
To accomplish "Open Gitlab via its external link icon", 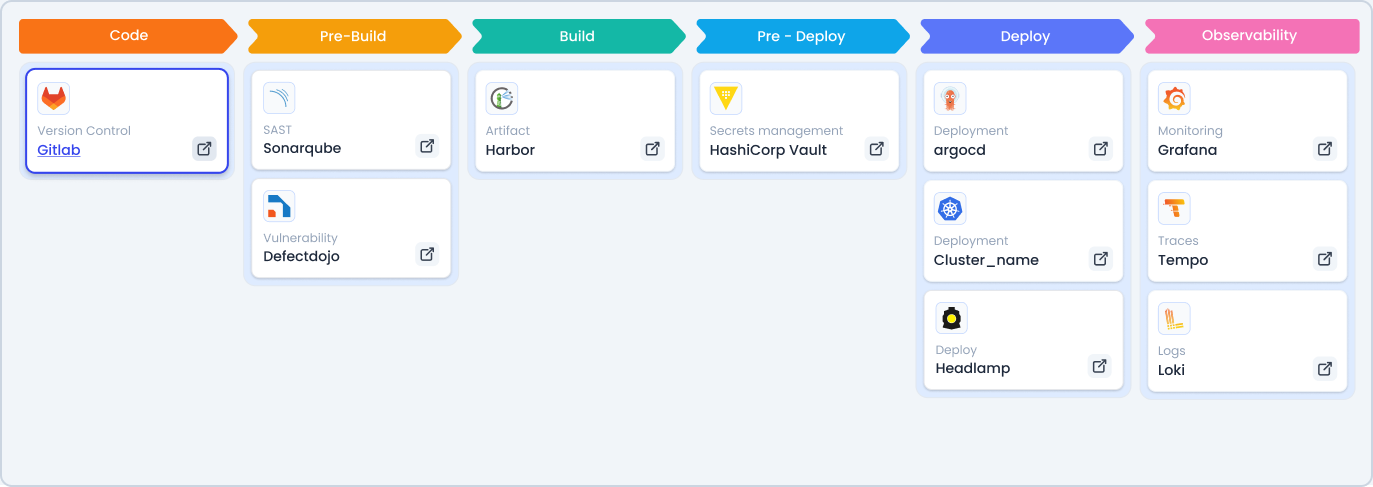I will (x=204, y=149).
